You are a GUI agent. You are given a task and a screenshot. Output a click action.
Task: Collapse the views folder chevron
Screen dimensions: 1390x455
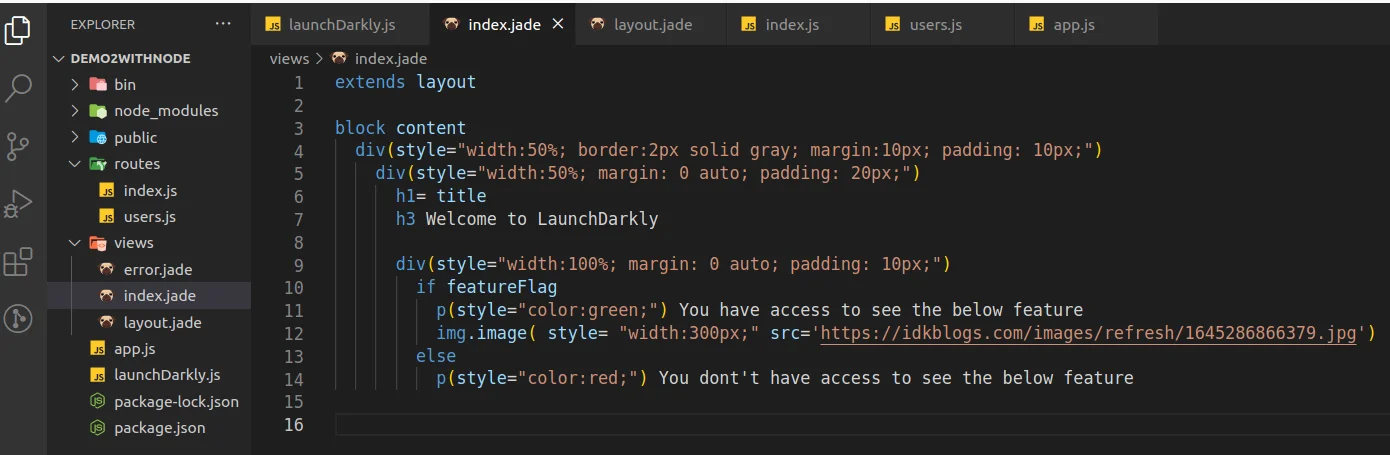point(75,243)
